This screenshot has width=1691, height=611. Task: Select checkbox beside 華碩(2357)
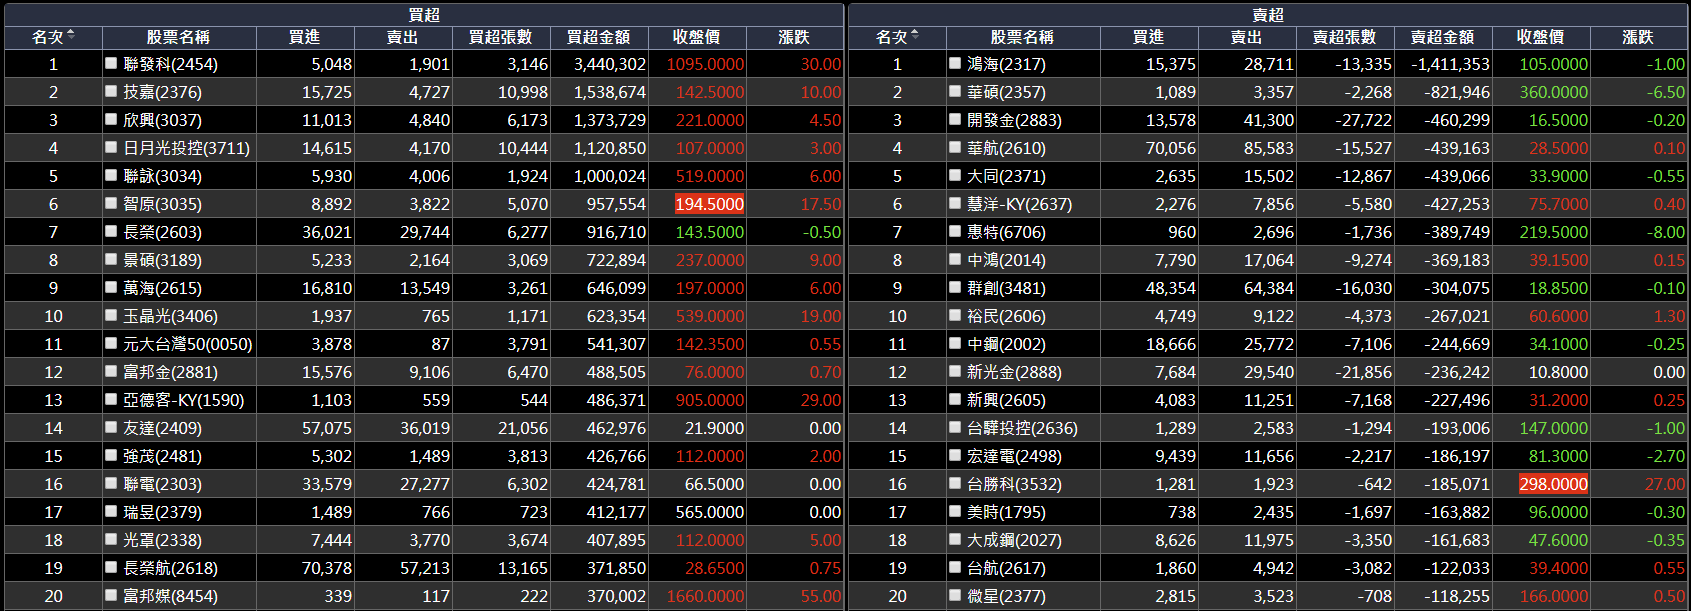tap(955, 91)
